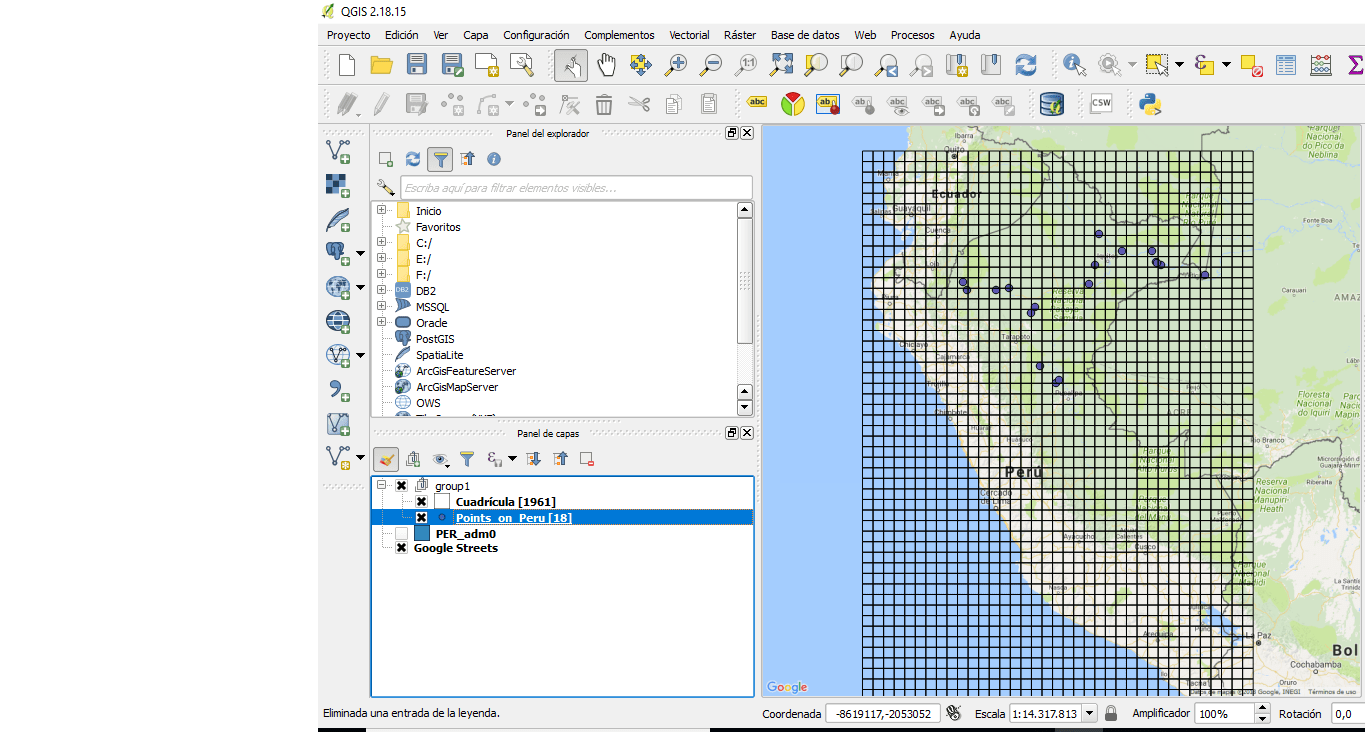Refresh the map canvas

point(1027,64)
